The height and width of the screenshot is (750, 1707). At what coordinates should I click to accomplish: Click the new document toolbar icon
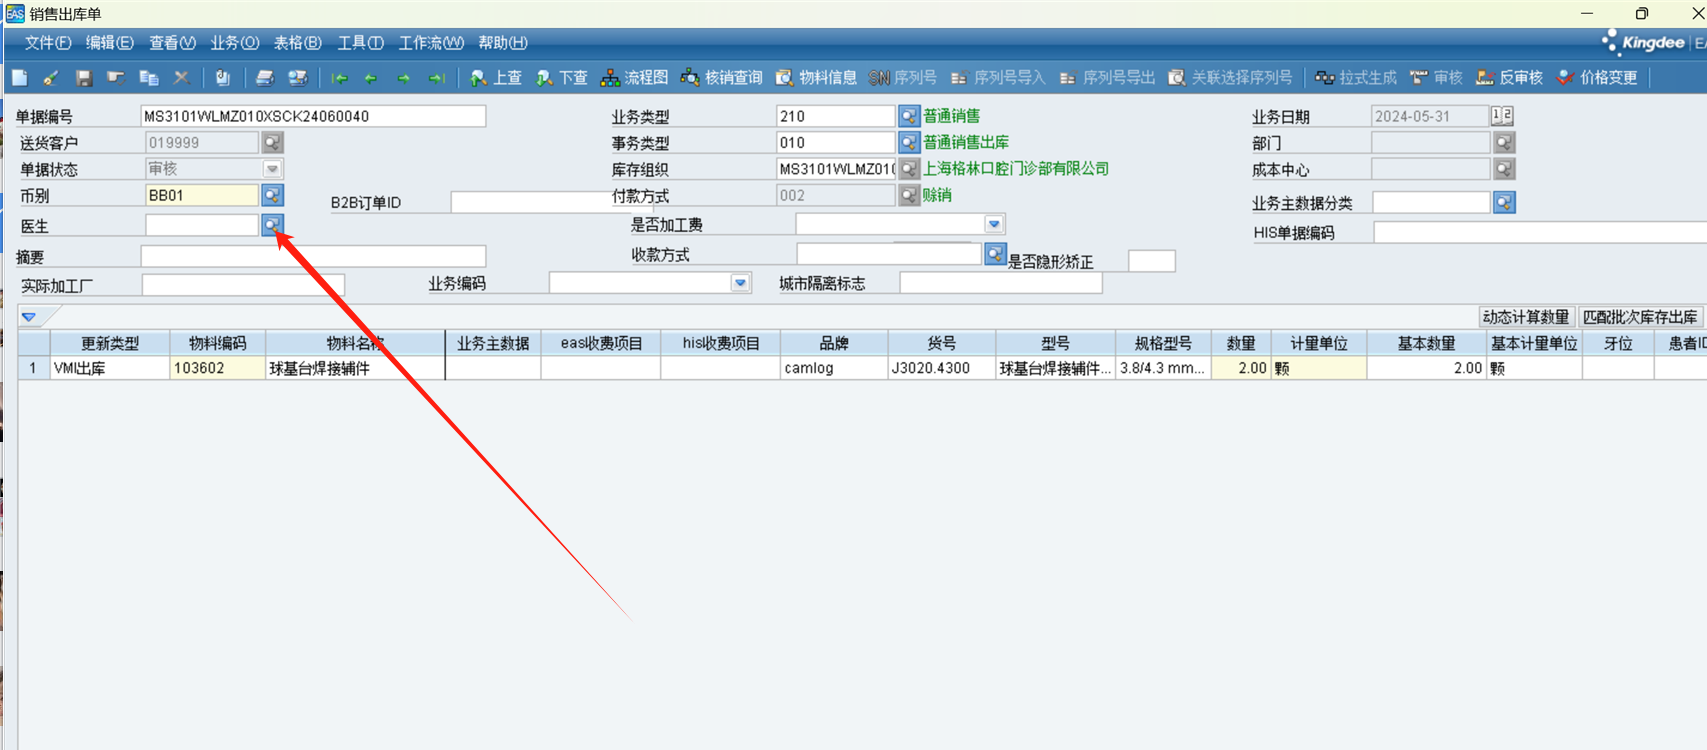(20, 78)
